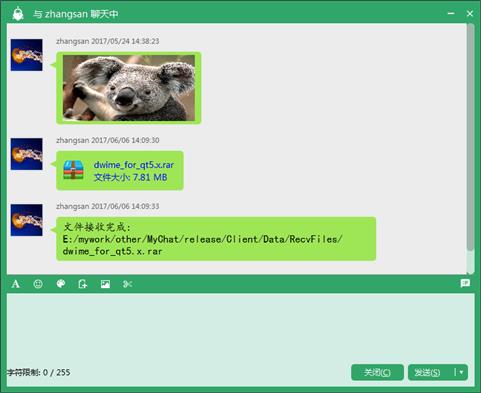Open the koala image thumbnail
The image size is (481, 393).
129,88
